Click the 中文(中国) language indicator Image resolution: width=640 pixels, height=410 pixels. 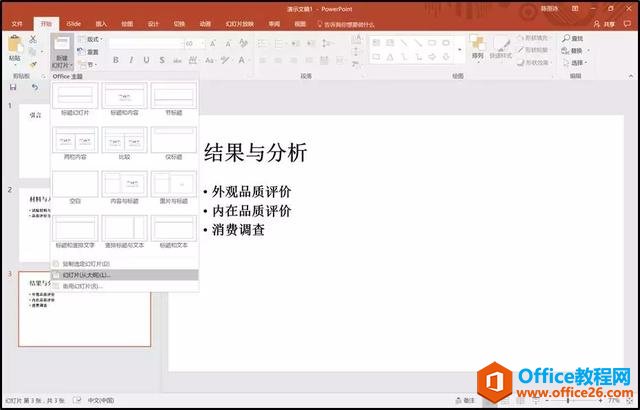tap(101, 401)
